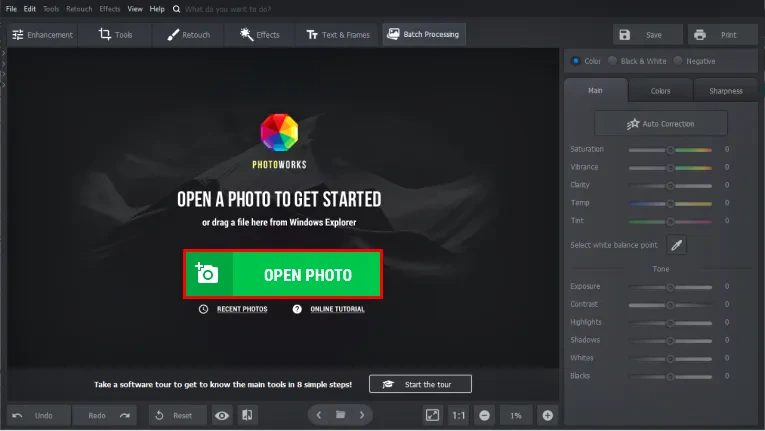Click the Auto Correction button
Screen dimensions: 765x431
pos(661,123)
